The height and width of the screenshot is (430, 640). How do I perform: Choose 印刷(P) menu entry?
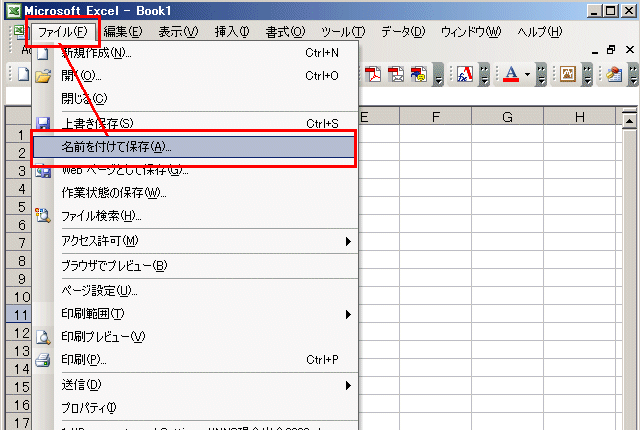tap(196, 360)
